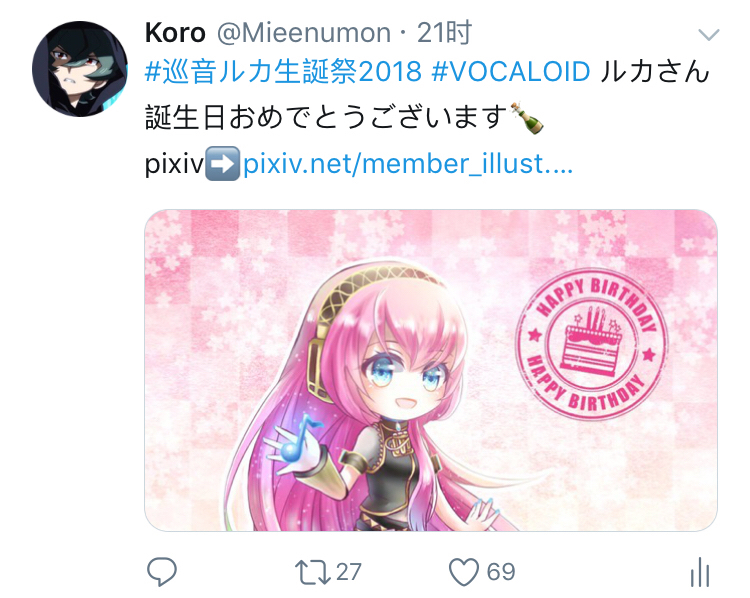The height and width of the screenshot is (598, 750).
Task: Click the blue right arrow emoji
Action: (222, 164)
